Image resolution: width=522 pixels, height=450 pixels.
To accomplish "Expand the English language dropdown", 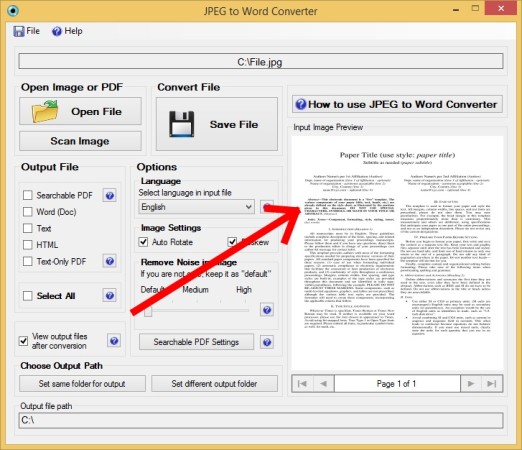I will pyautogui.click(x=196, y=207).
